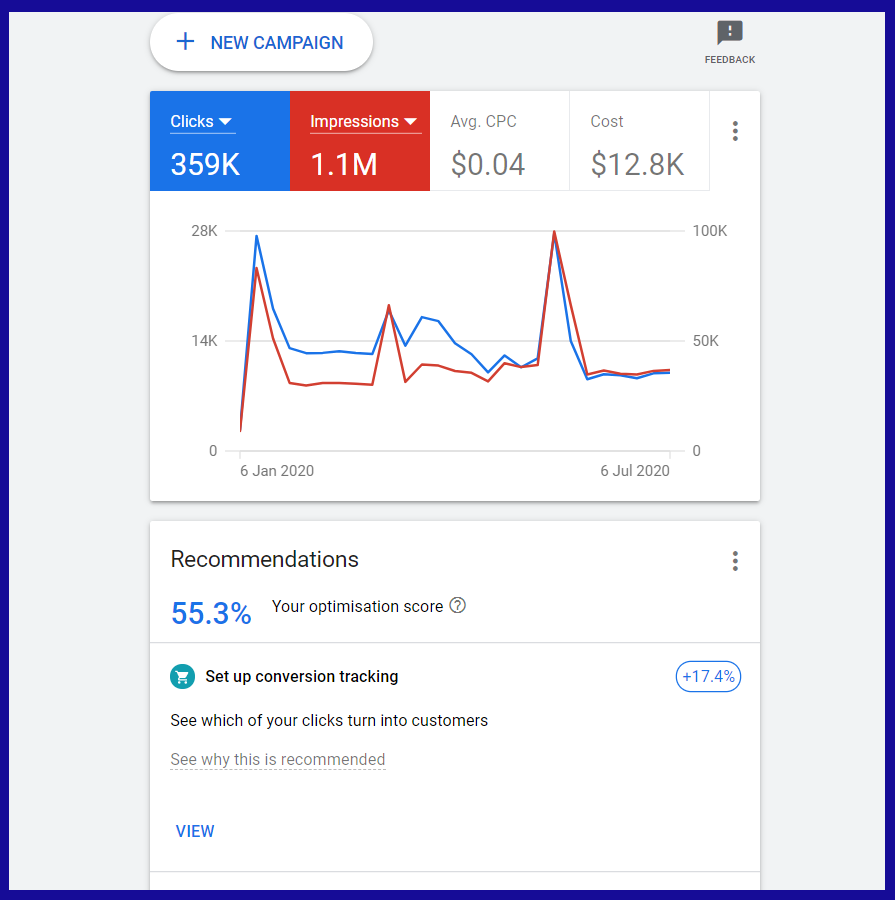Click the 6 Jan 2020 axis label
Viewport: 895px width, 900px height.
click(277, 471)
